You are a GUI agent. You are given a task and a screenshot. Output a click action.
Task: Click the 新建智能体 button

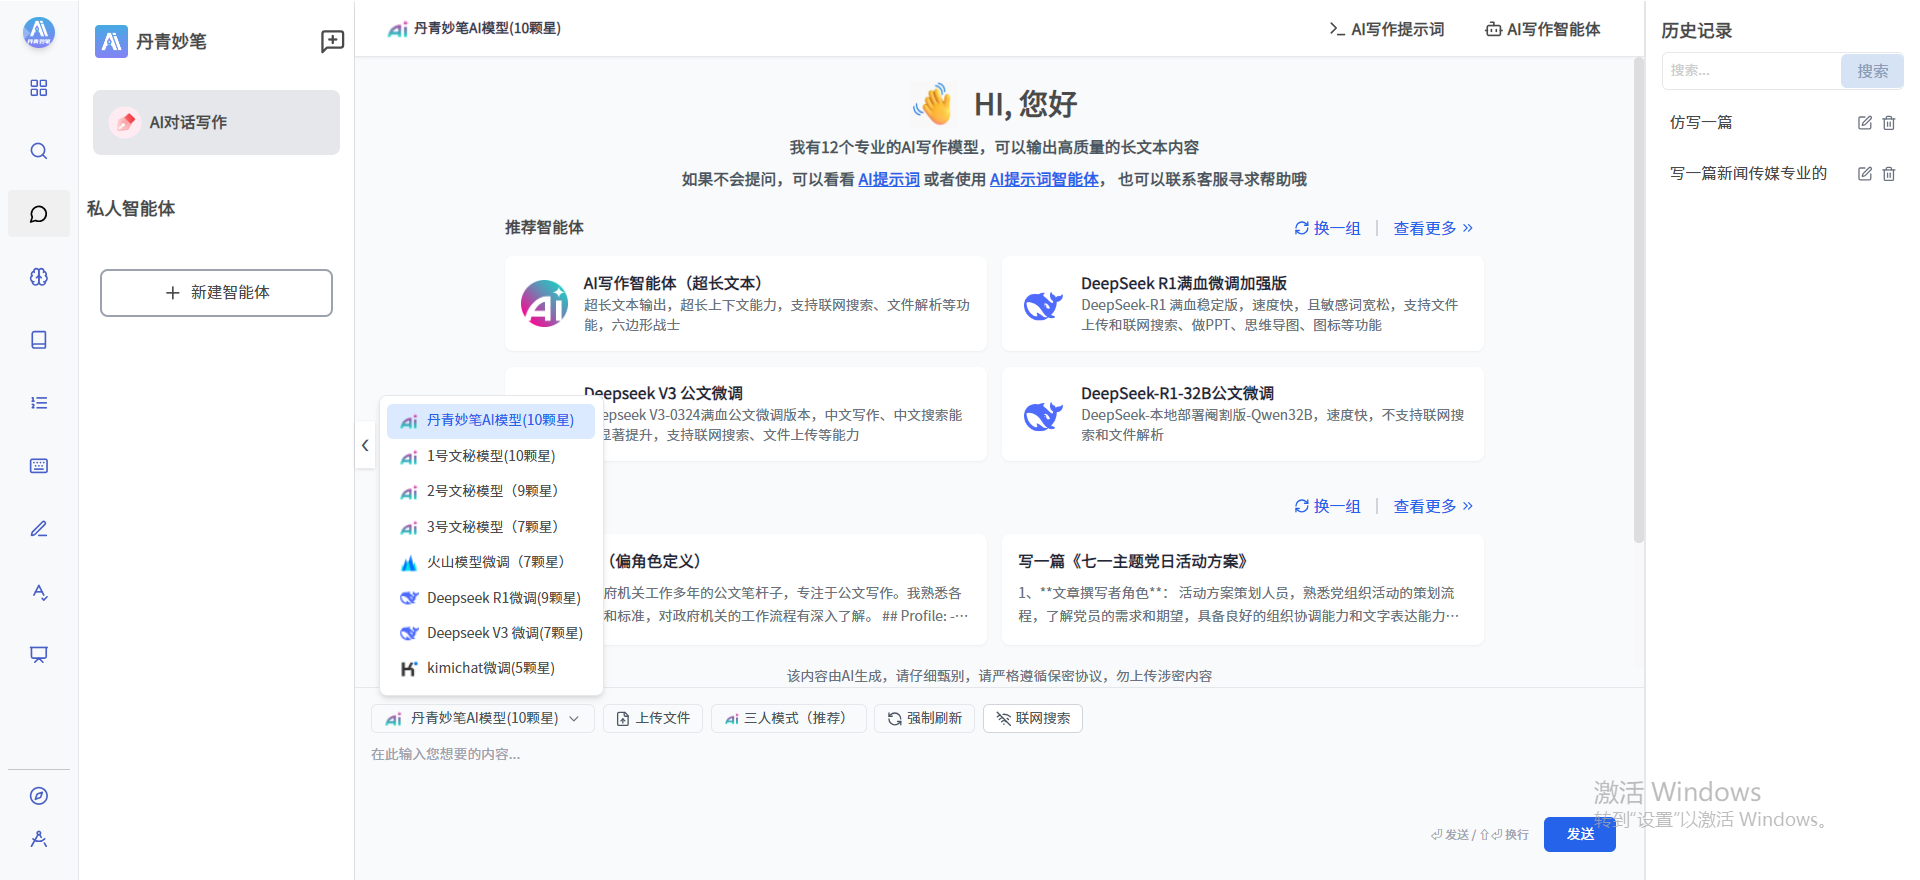[x=216, y=293]
